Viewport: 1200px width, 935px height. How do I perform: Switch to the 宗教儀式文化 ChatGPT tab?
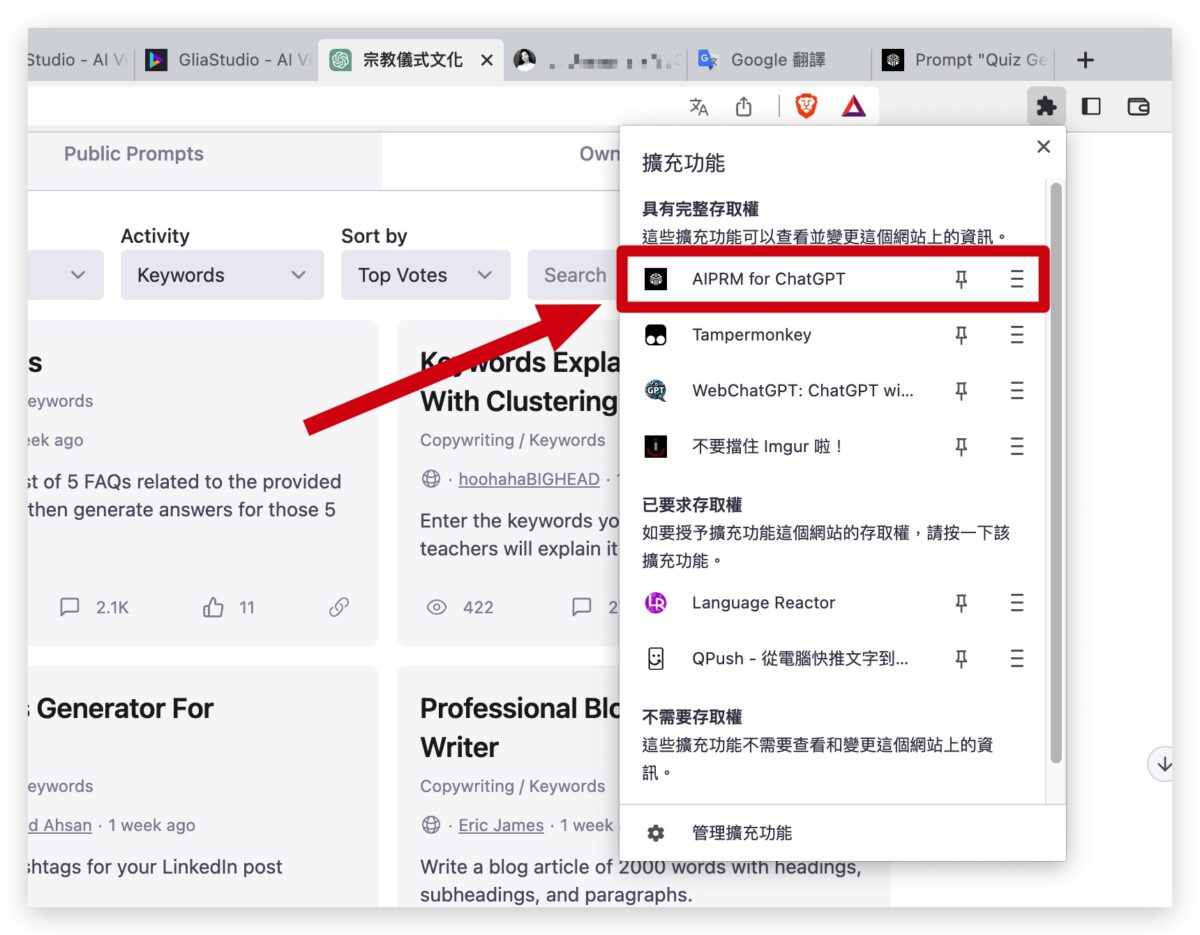point(412,60)
